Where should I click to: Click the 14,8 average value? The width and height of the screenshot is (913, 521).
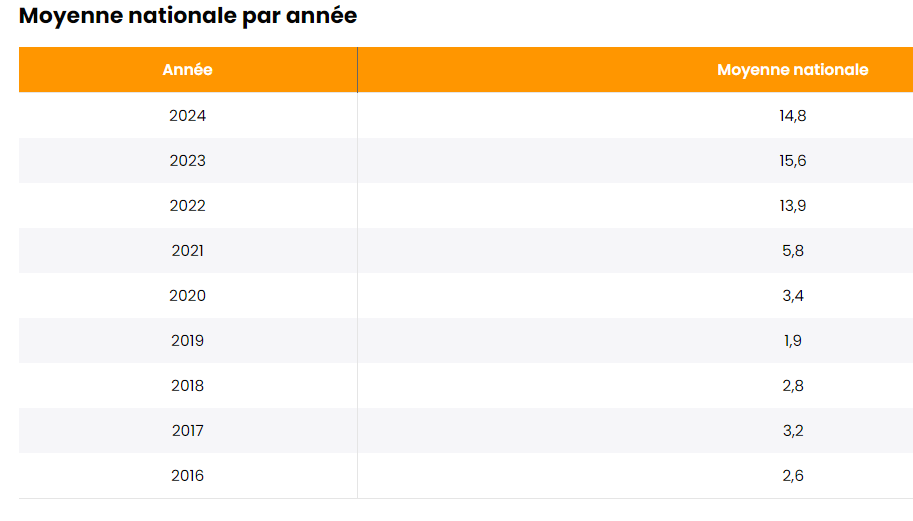tap(792, 116)
